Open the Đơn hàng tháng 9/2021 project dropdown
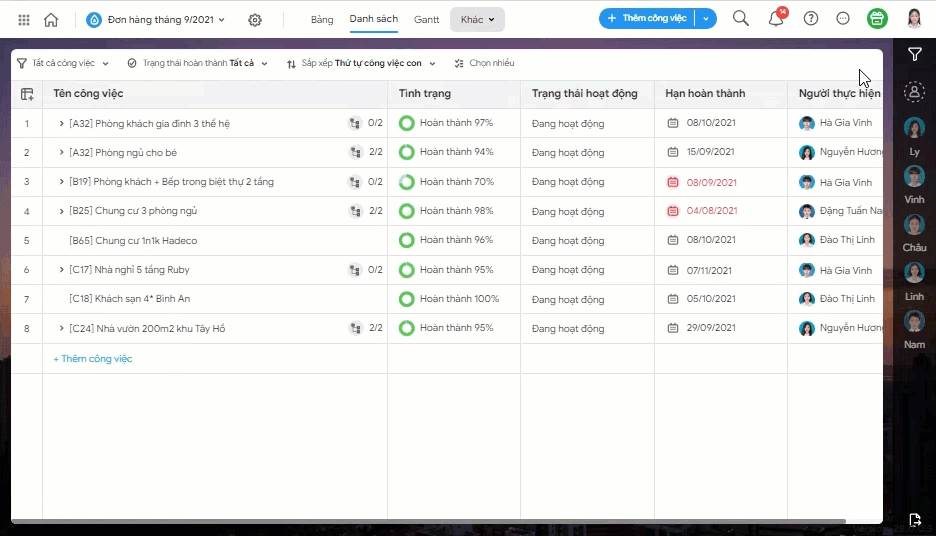 156,20
